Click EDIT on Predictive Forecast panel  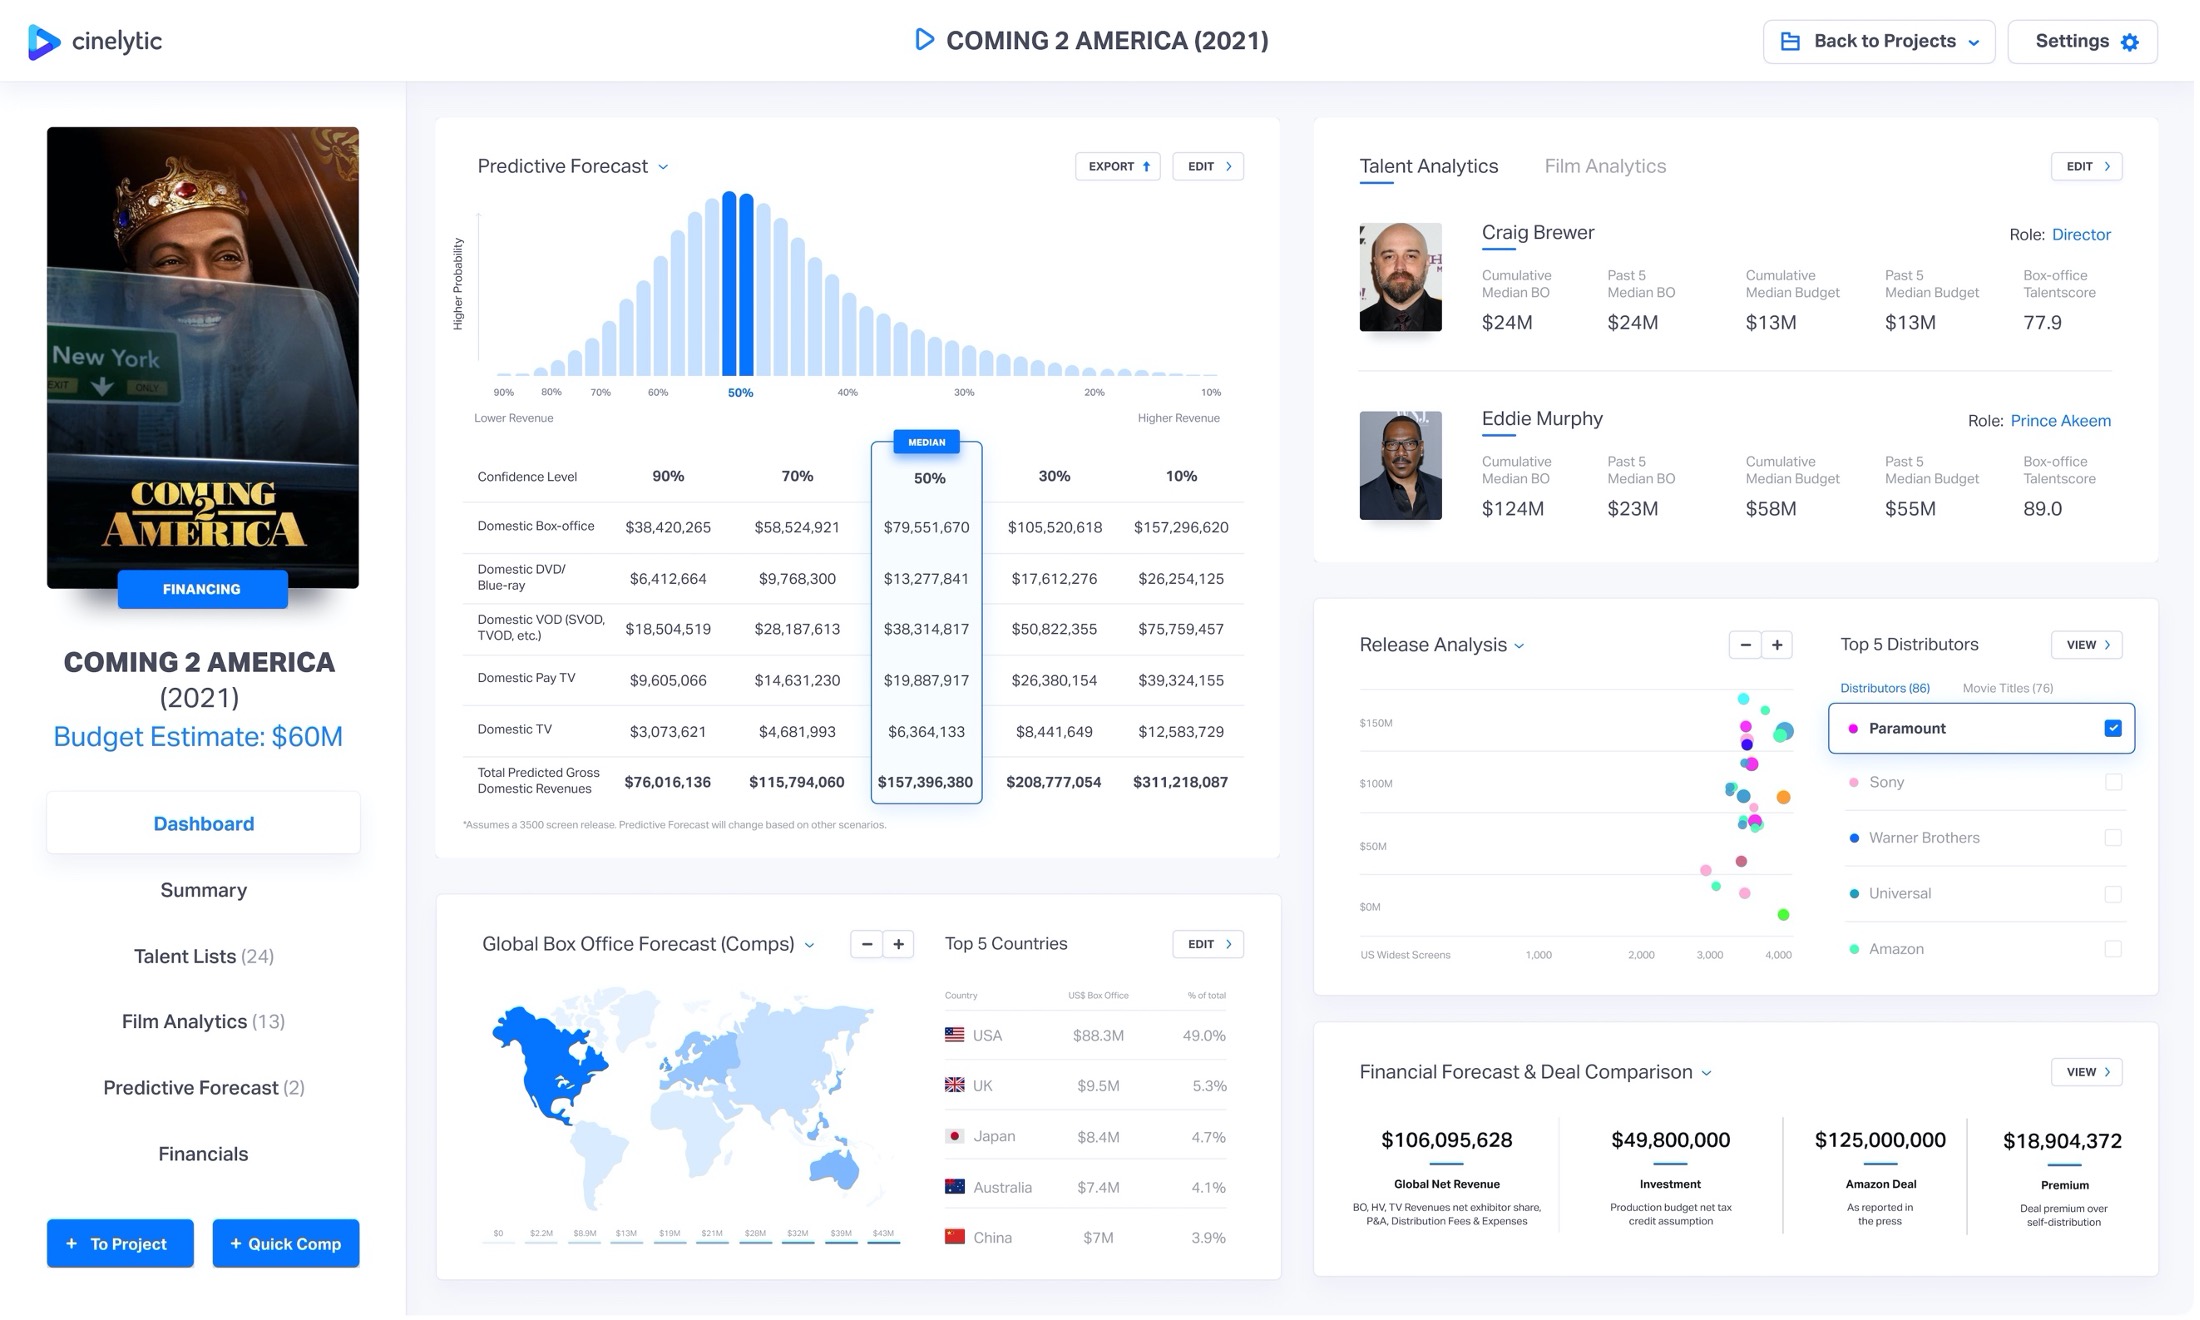1208,166
